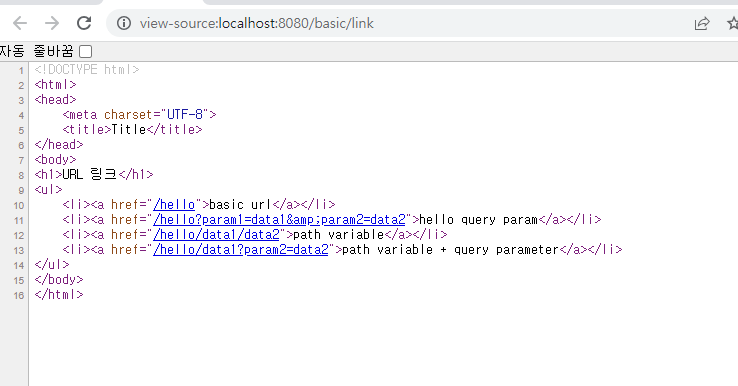The width and height of the screenshot is (738, 386).
Task: Click the 'hello query param' text
Action: pyautogui.click(x=478, y=220)
